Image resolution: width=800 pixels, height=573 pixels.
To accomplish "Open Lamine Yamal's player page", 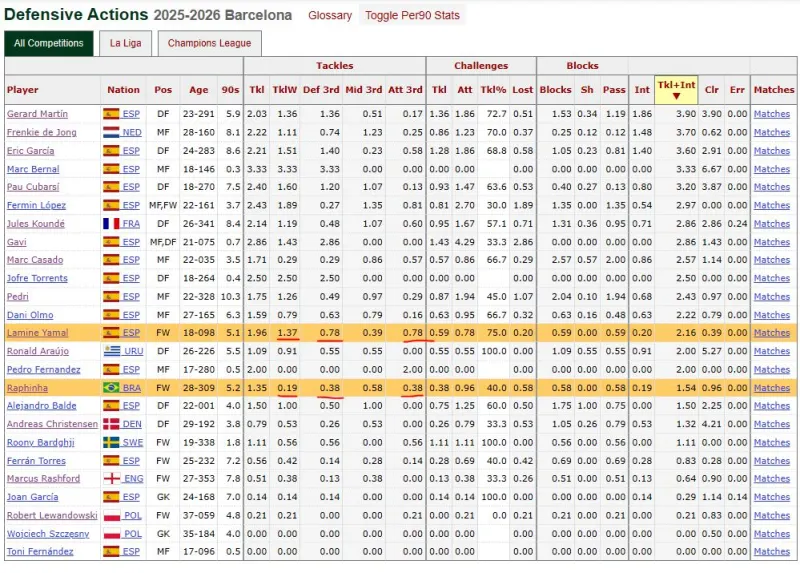I will click(x=37, y=333).
